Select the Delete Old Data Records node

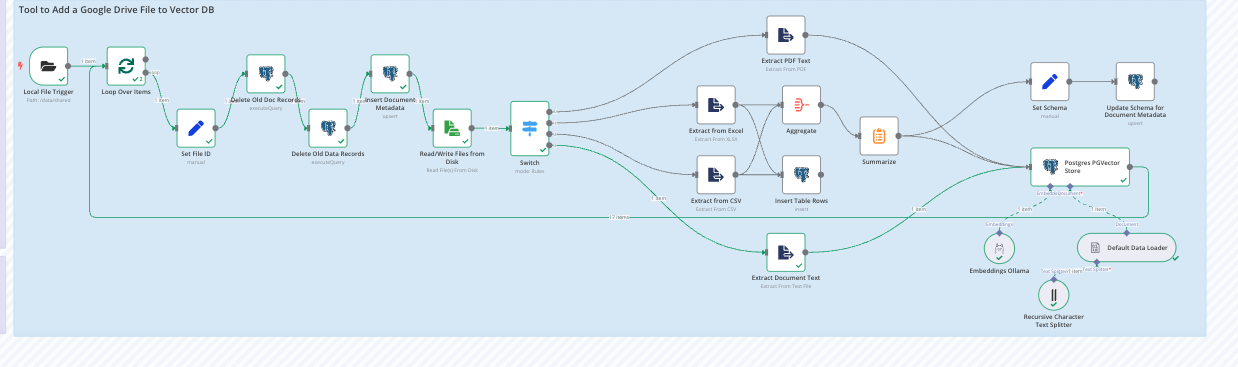[x=327, y=128]
